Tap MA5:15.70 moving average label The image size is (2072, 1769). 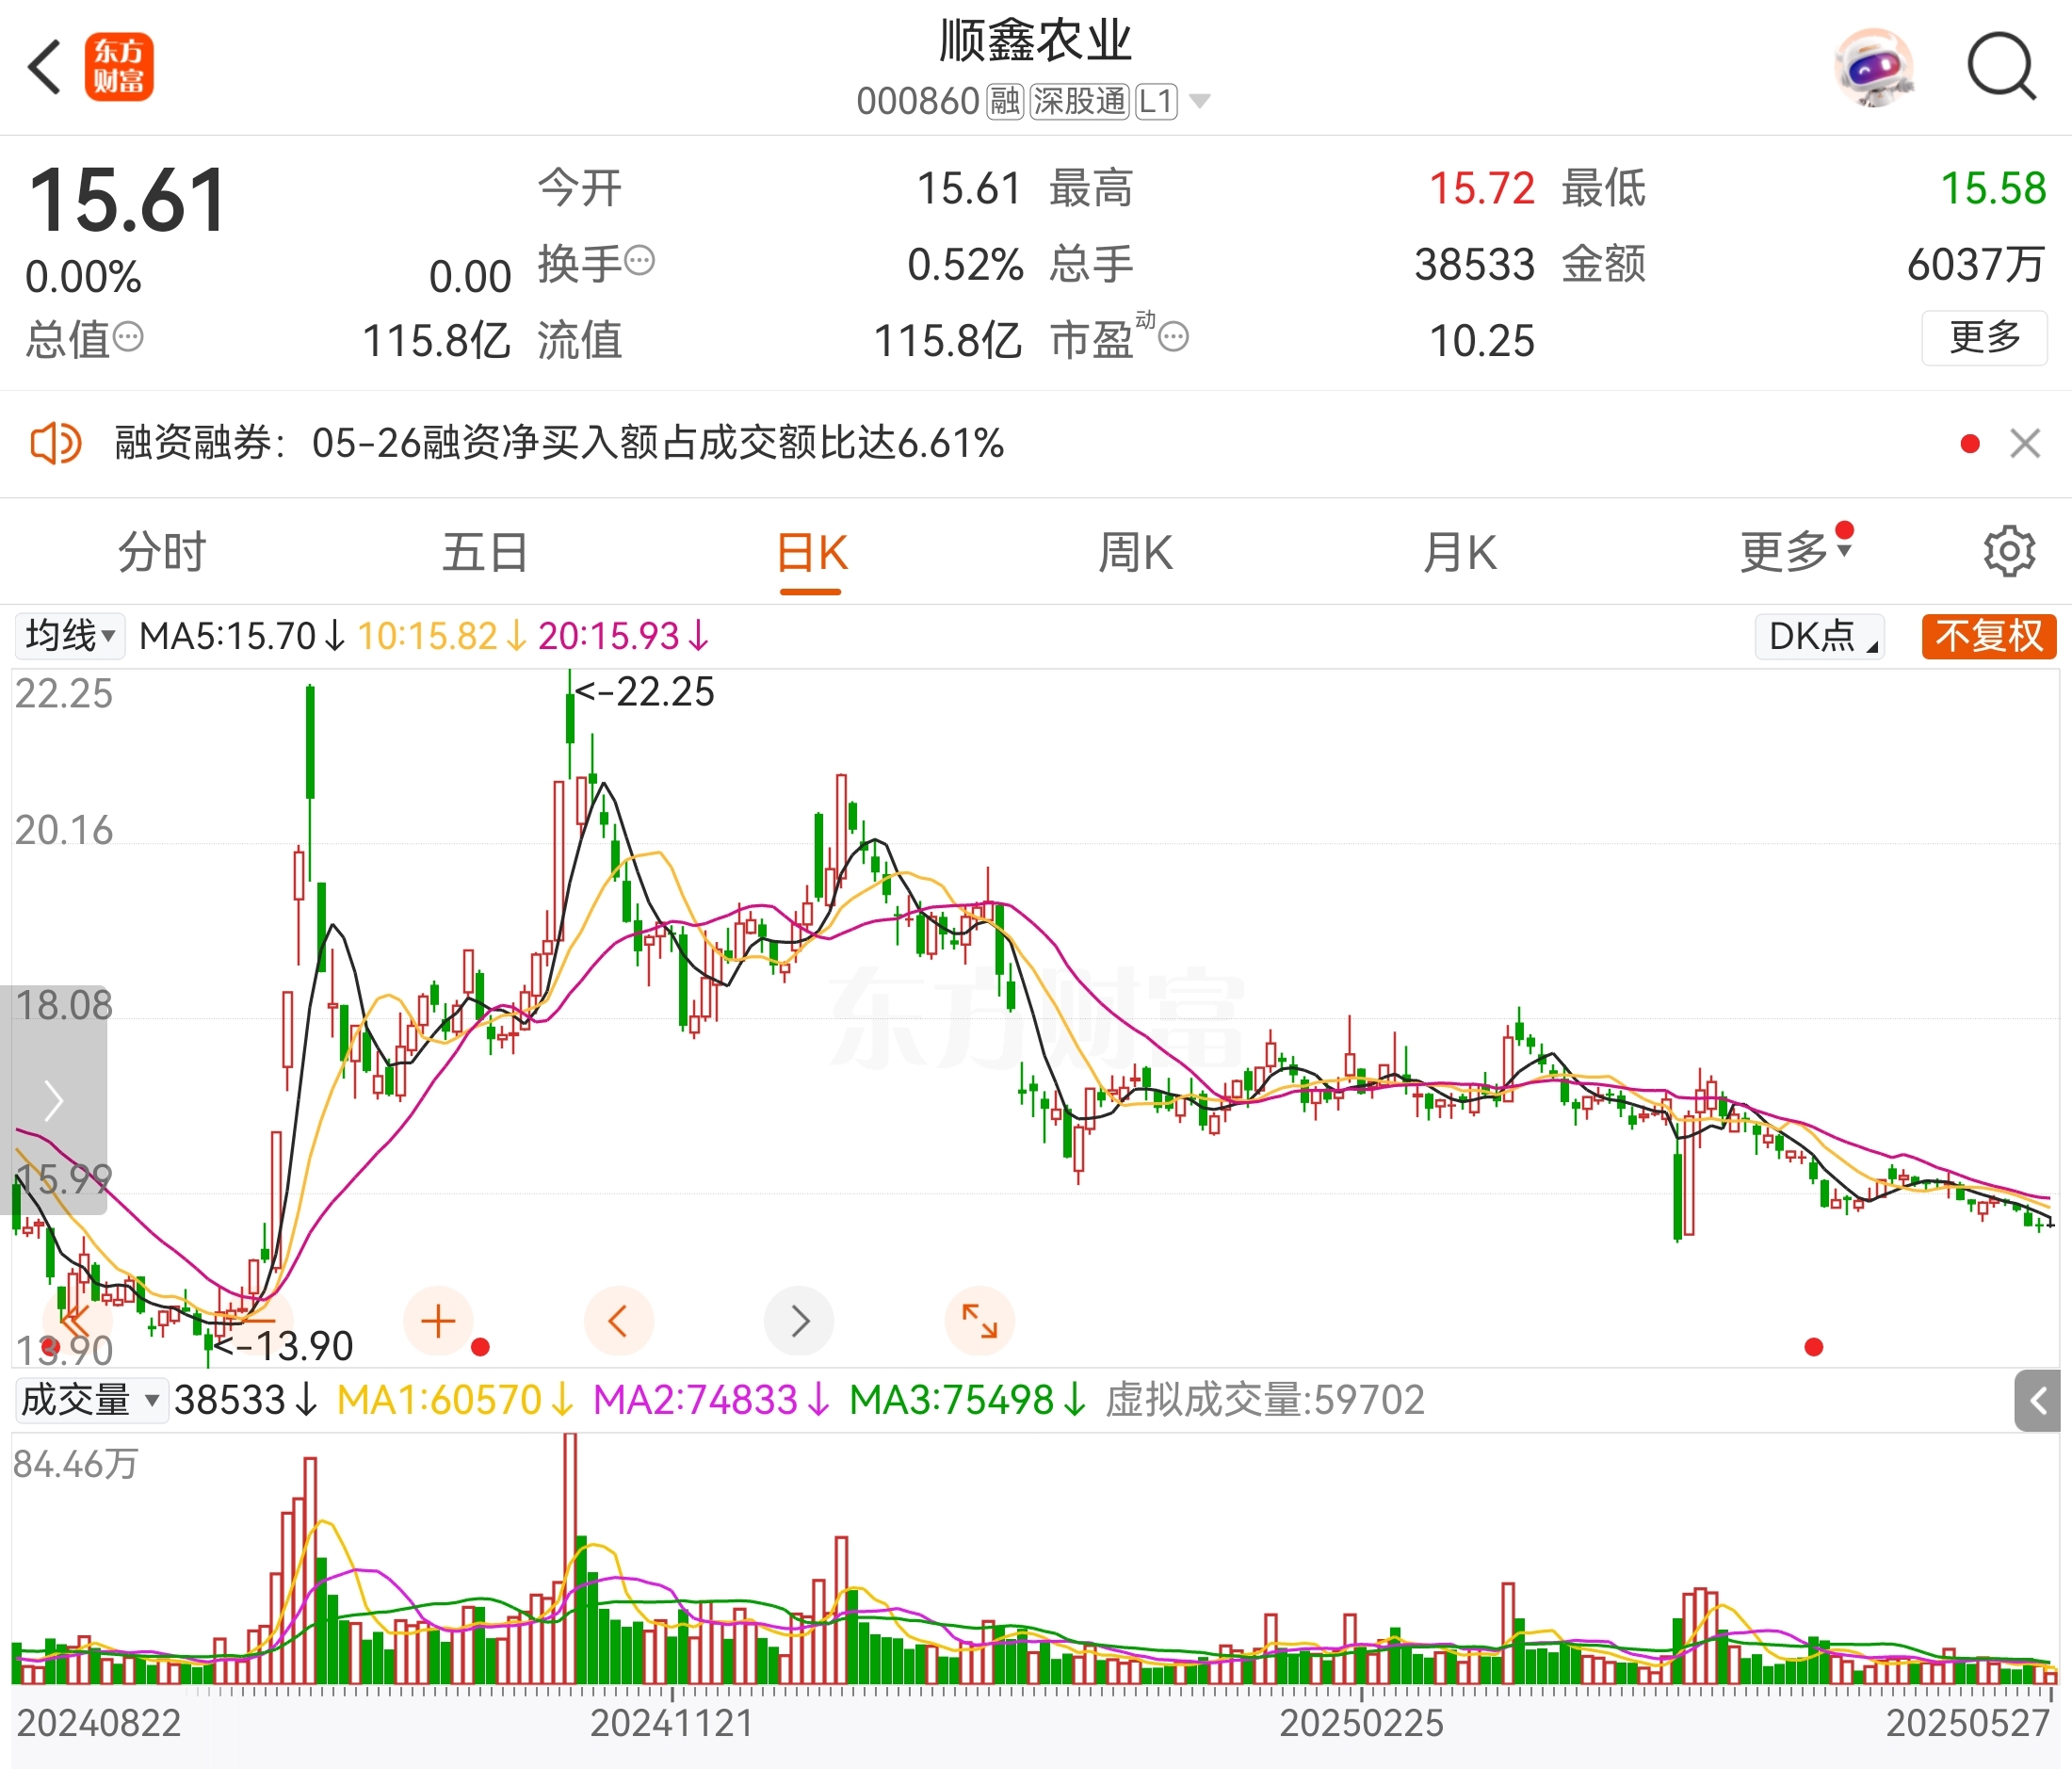[242, 636]
